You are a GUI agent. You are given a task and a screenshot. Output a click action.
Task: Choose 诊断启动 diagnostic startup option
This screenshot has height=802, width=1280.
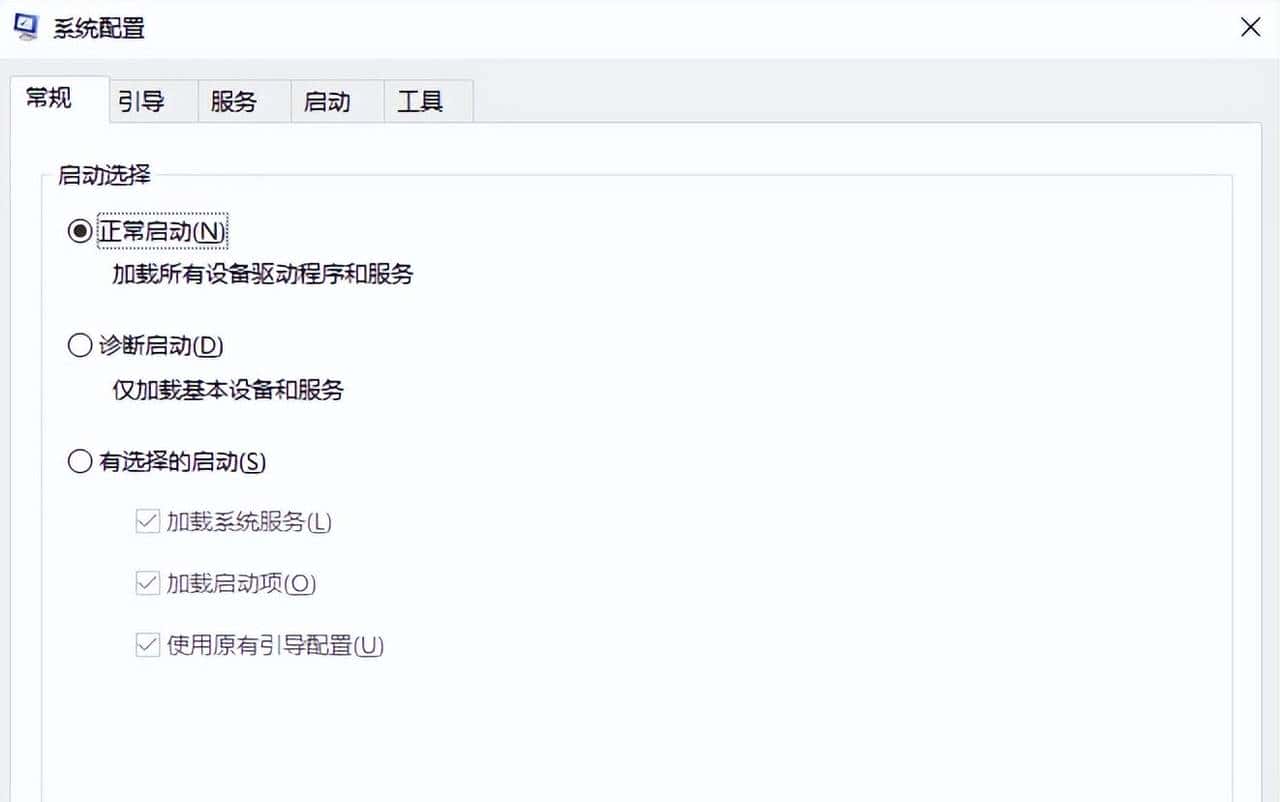click(80, 345)
